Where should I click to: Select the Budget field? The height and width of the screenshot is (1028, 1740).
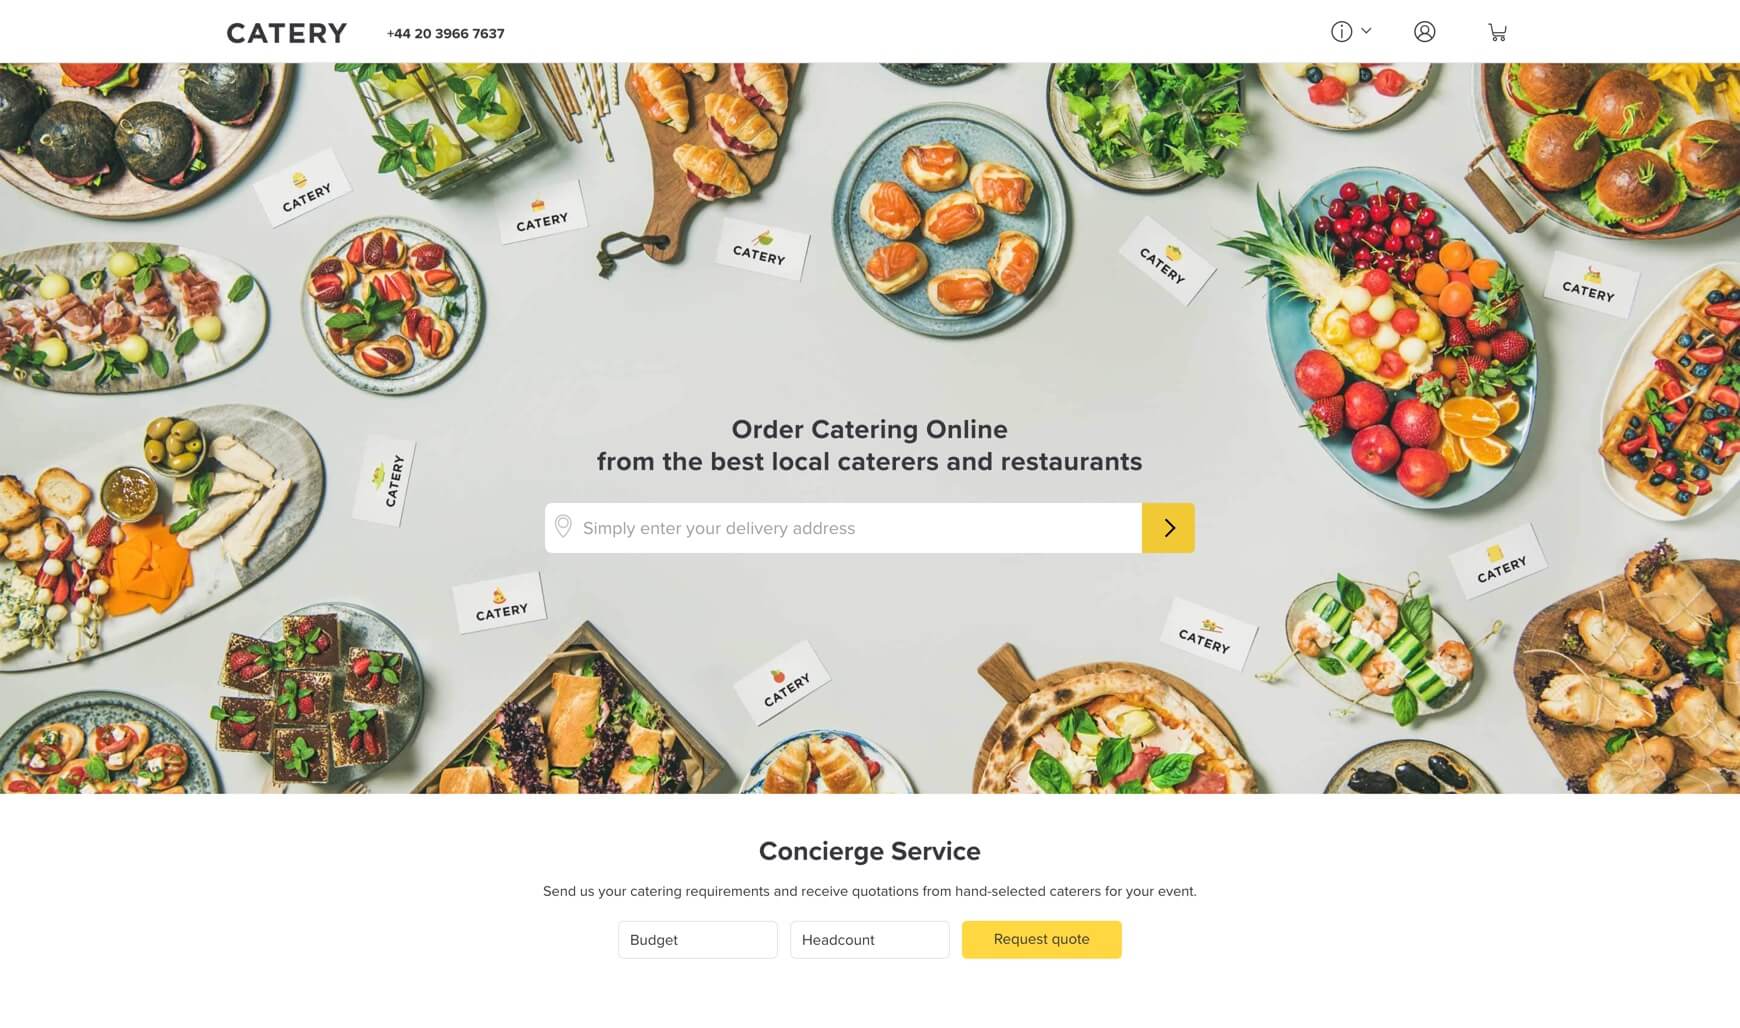(x=698, y=940)
